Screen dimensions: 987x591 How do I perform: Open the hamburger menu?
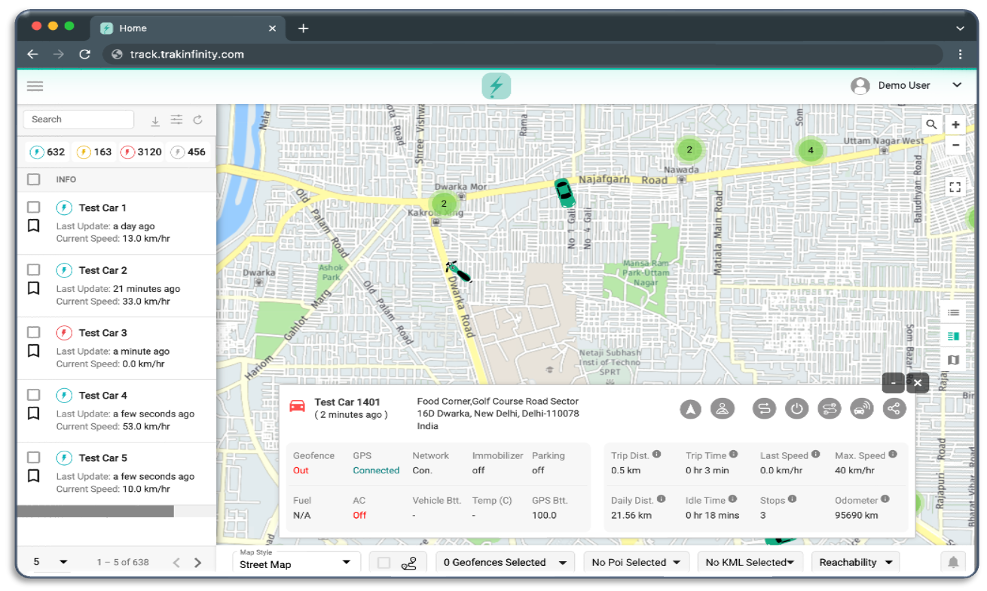[35, 86]
